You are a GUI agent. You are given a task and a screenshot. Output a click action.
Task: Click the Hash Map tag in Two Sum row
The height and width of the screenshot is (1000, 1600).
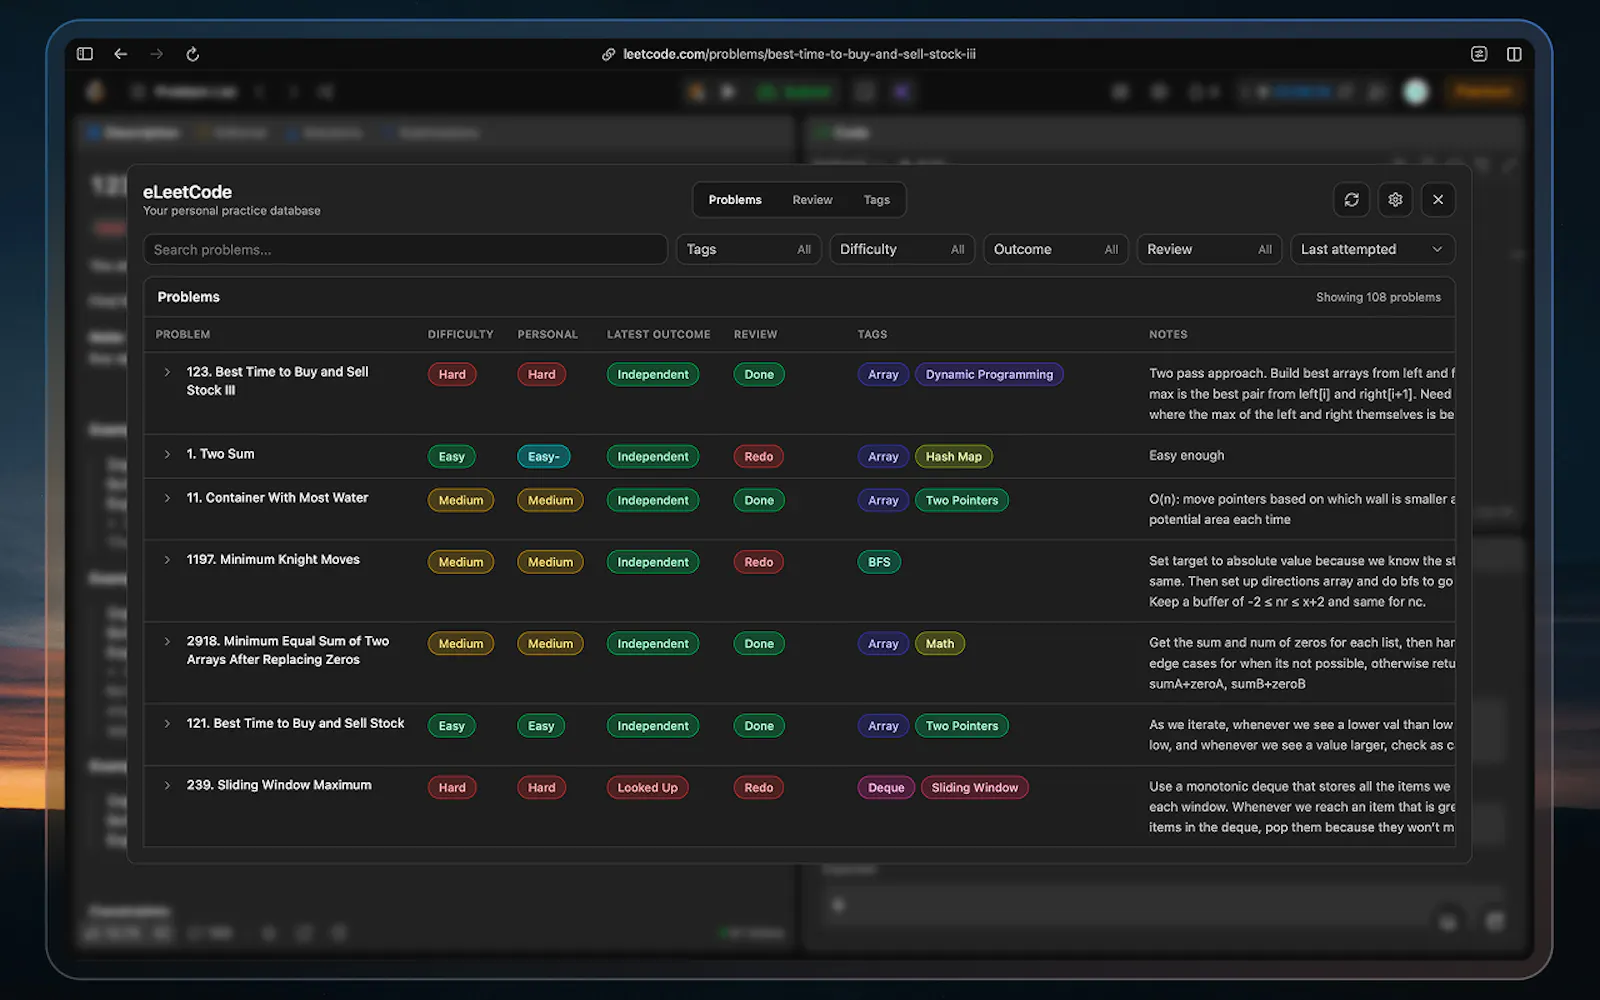(x=953, y=456)
